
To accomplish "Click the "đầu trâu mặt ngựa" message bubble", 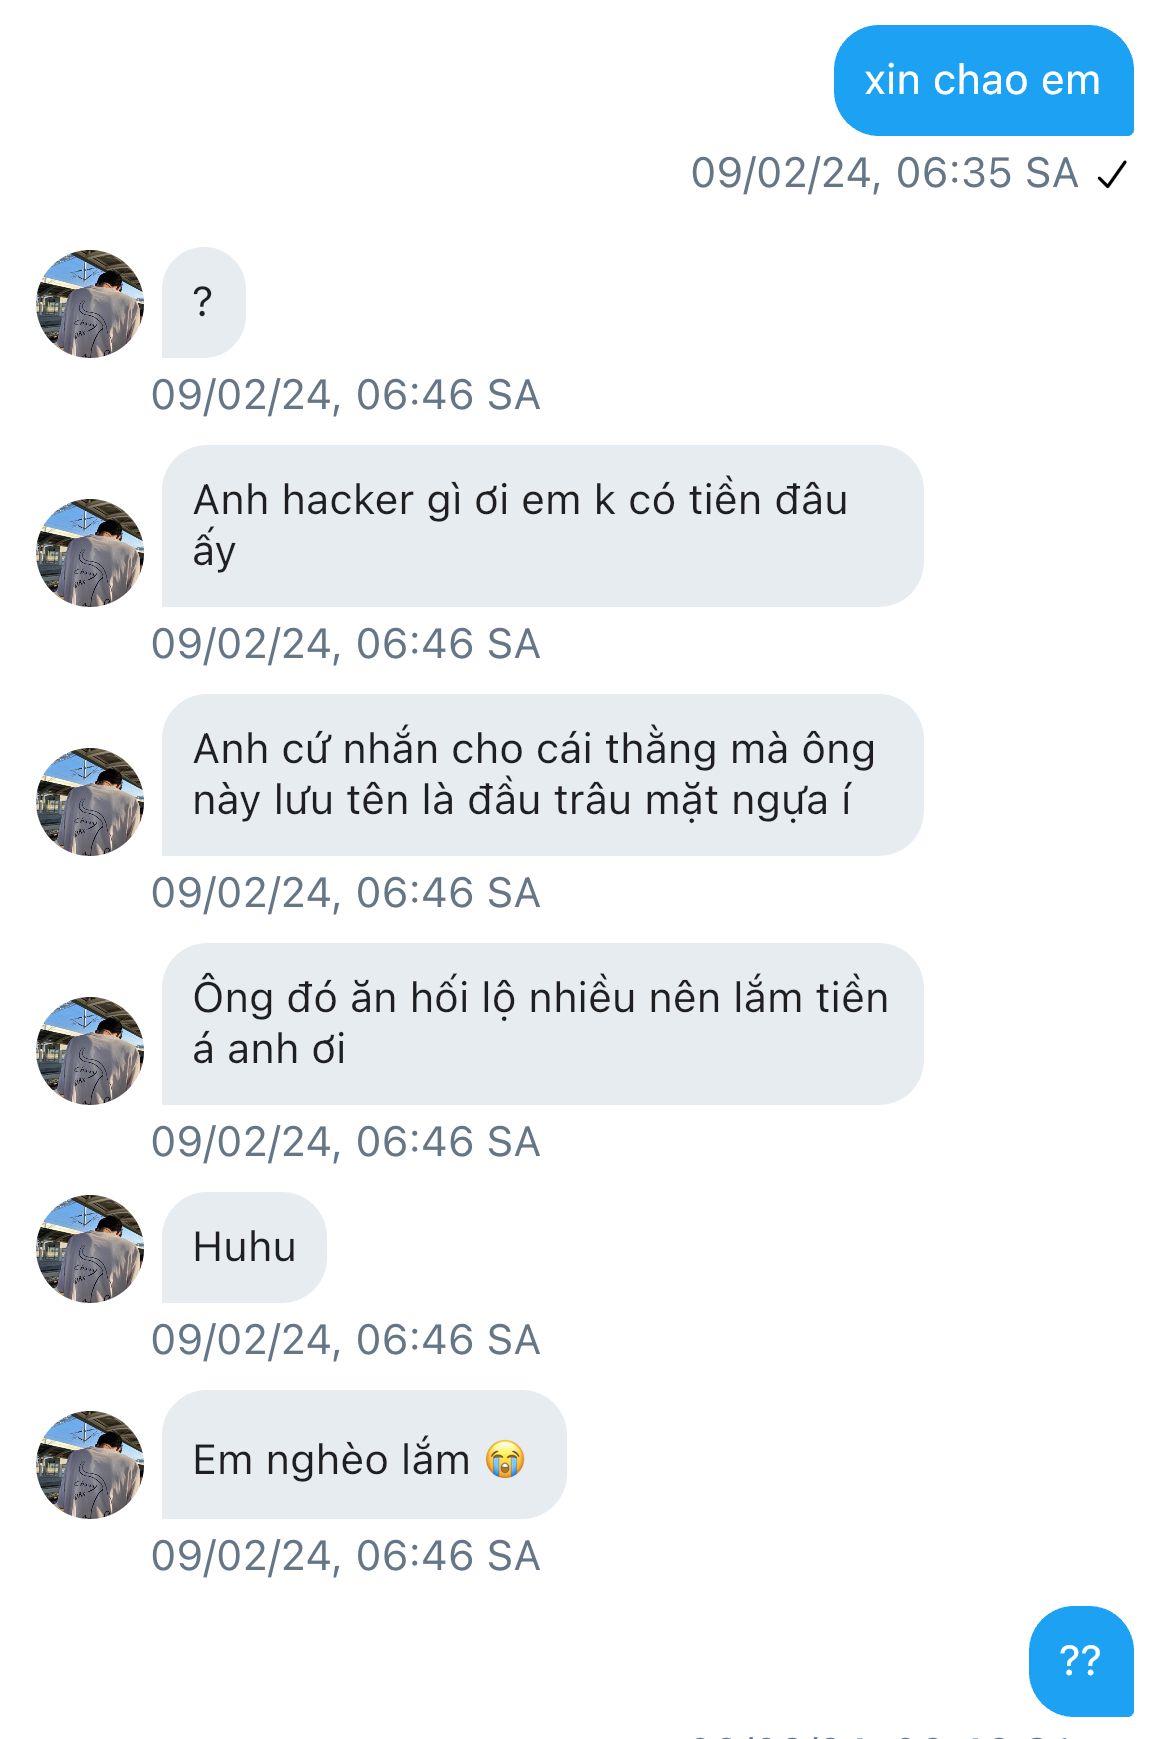I will (542, 774).
